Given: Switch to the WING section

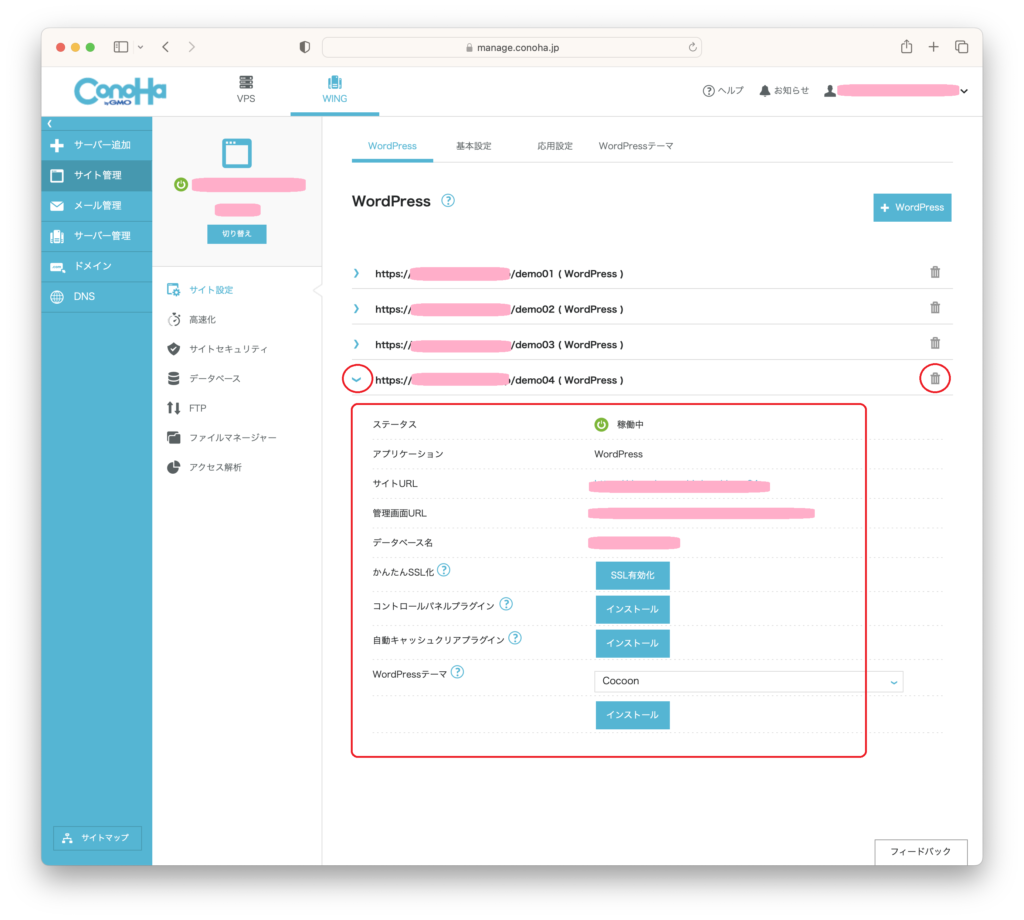Looking at the screenshot, I should click(x=334, y=89).
